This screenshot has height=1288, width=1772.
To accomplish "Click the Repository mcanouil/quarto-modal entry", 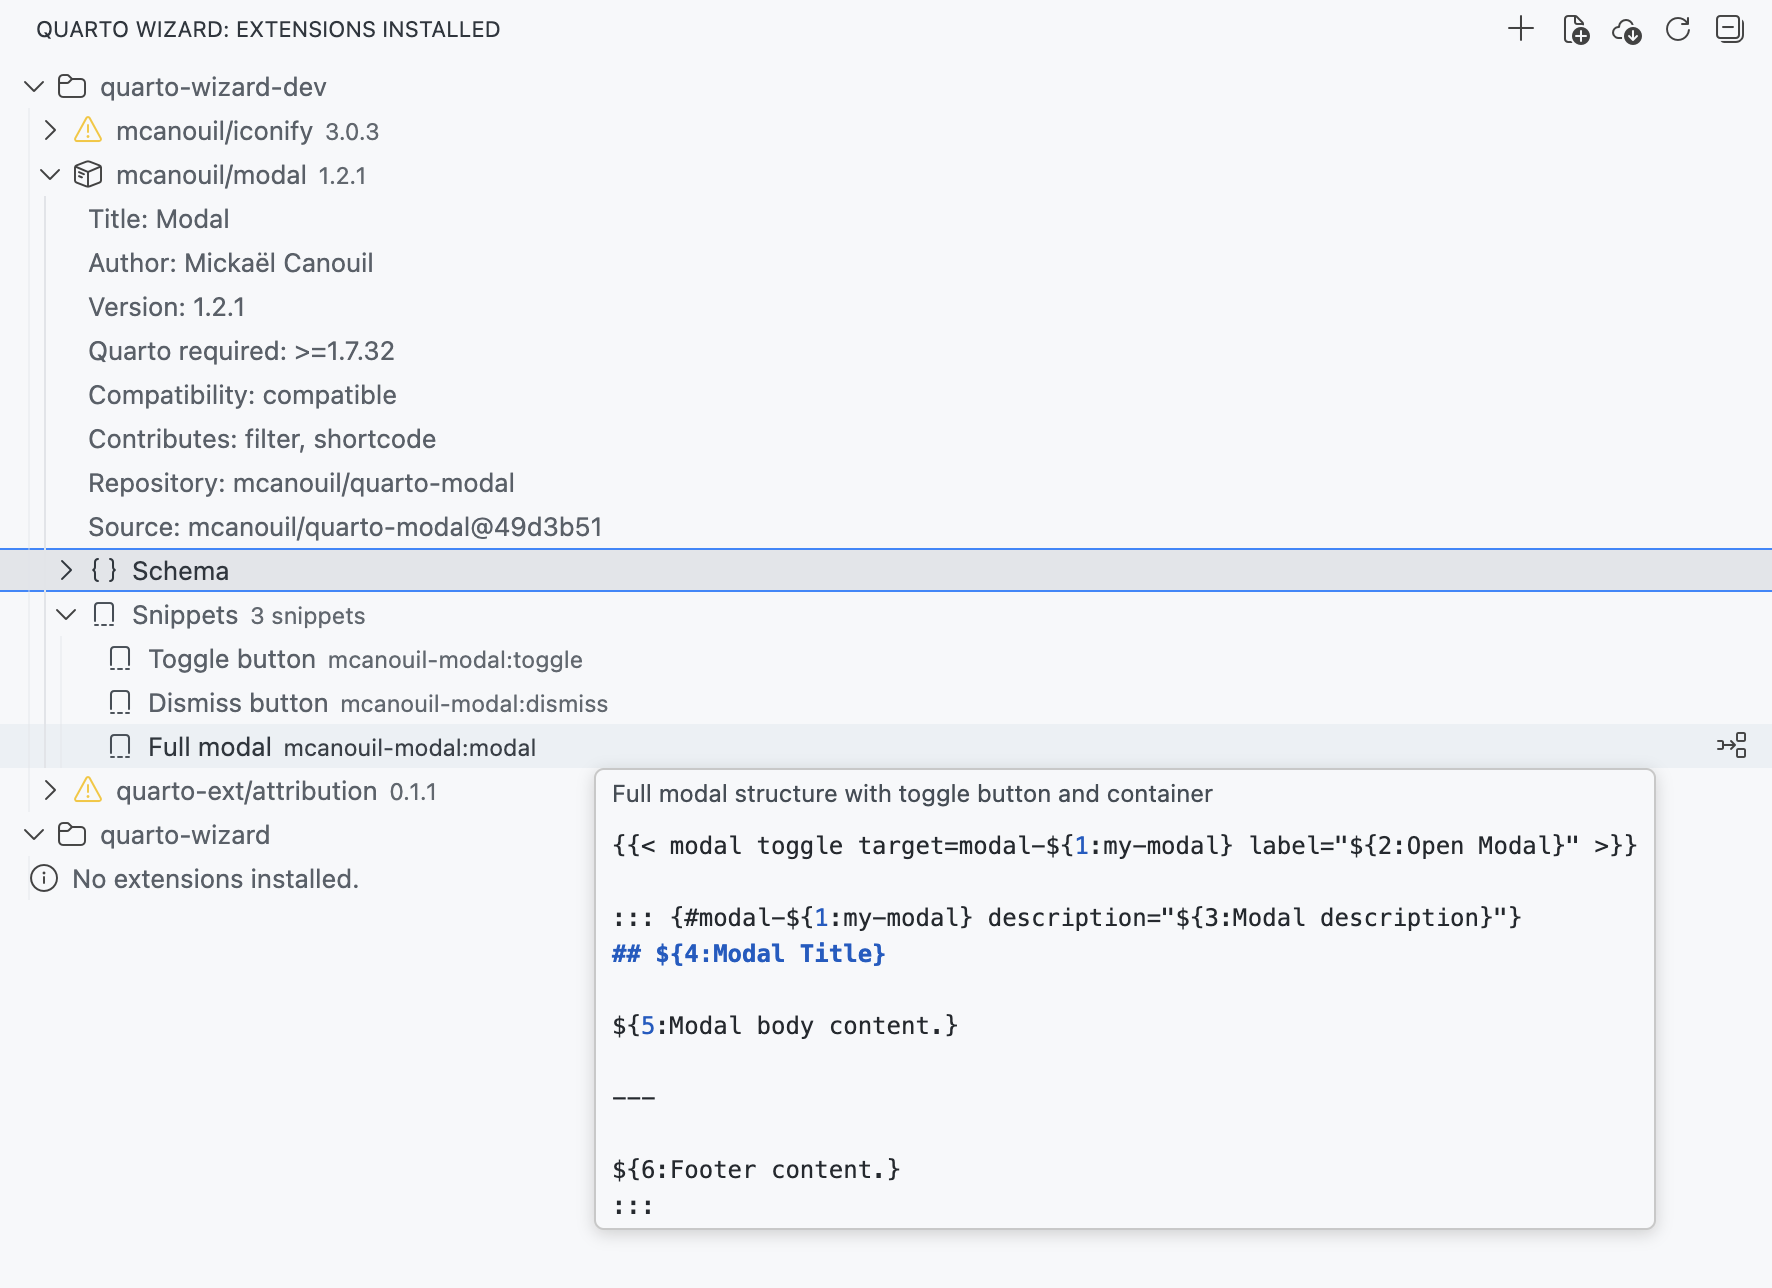I will pyautogui.click(x=300, y=482).
